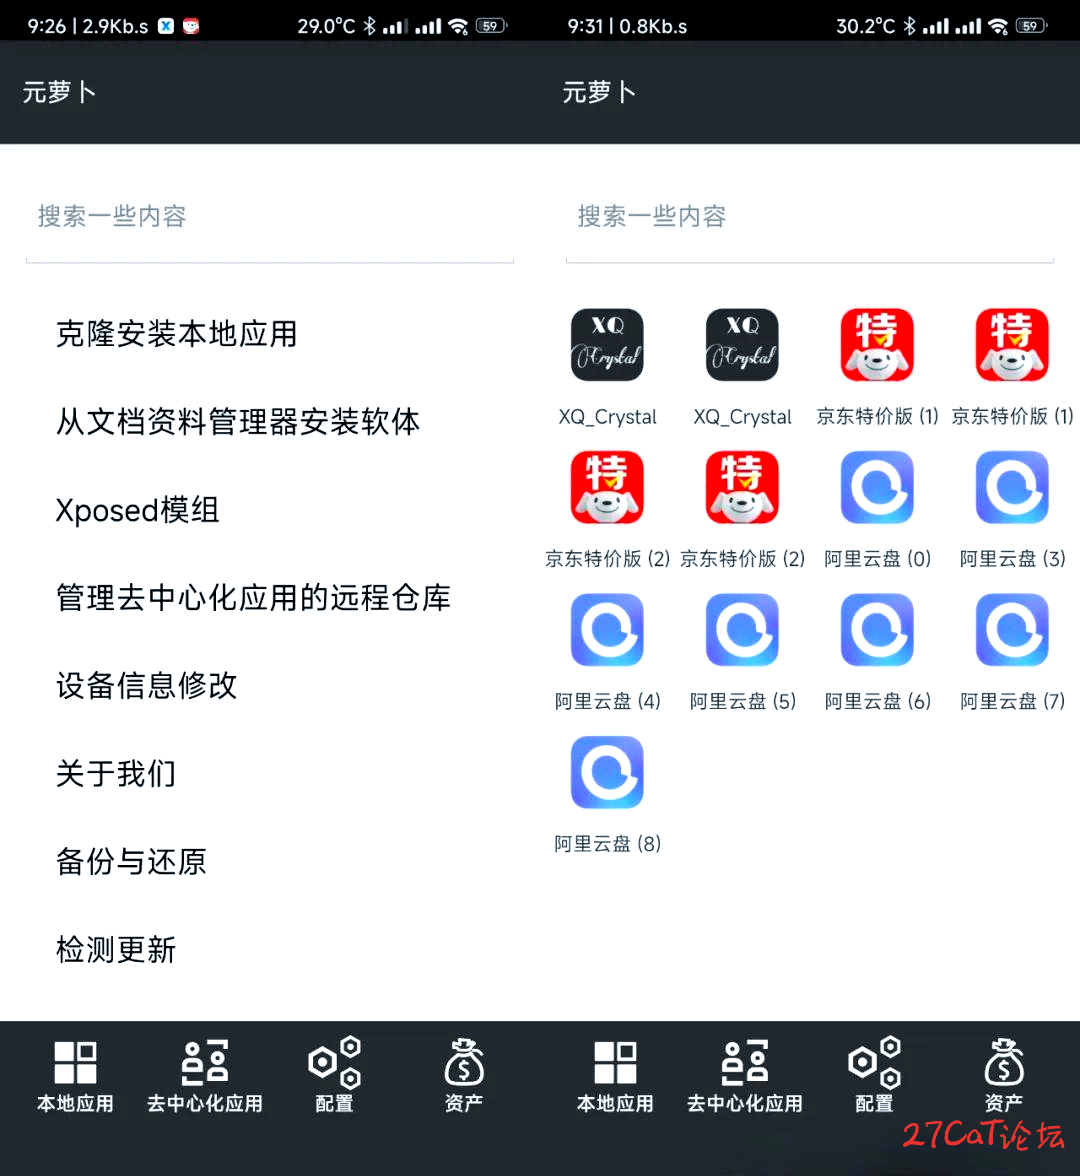The height and width of the screenshot is (1176, 1080).
Task: Open Xposed模组 menu entry
Action: [x=137, y=510]
